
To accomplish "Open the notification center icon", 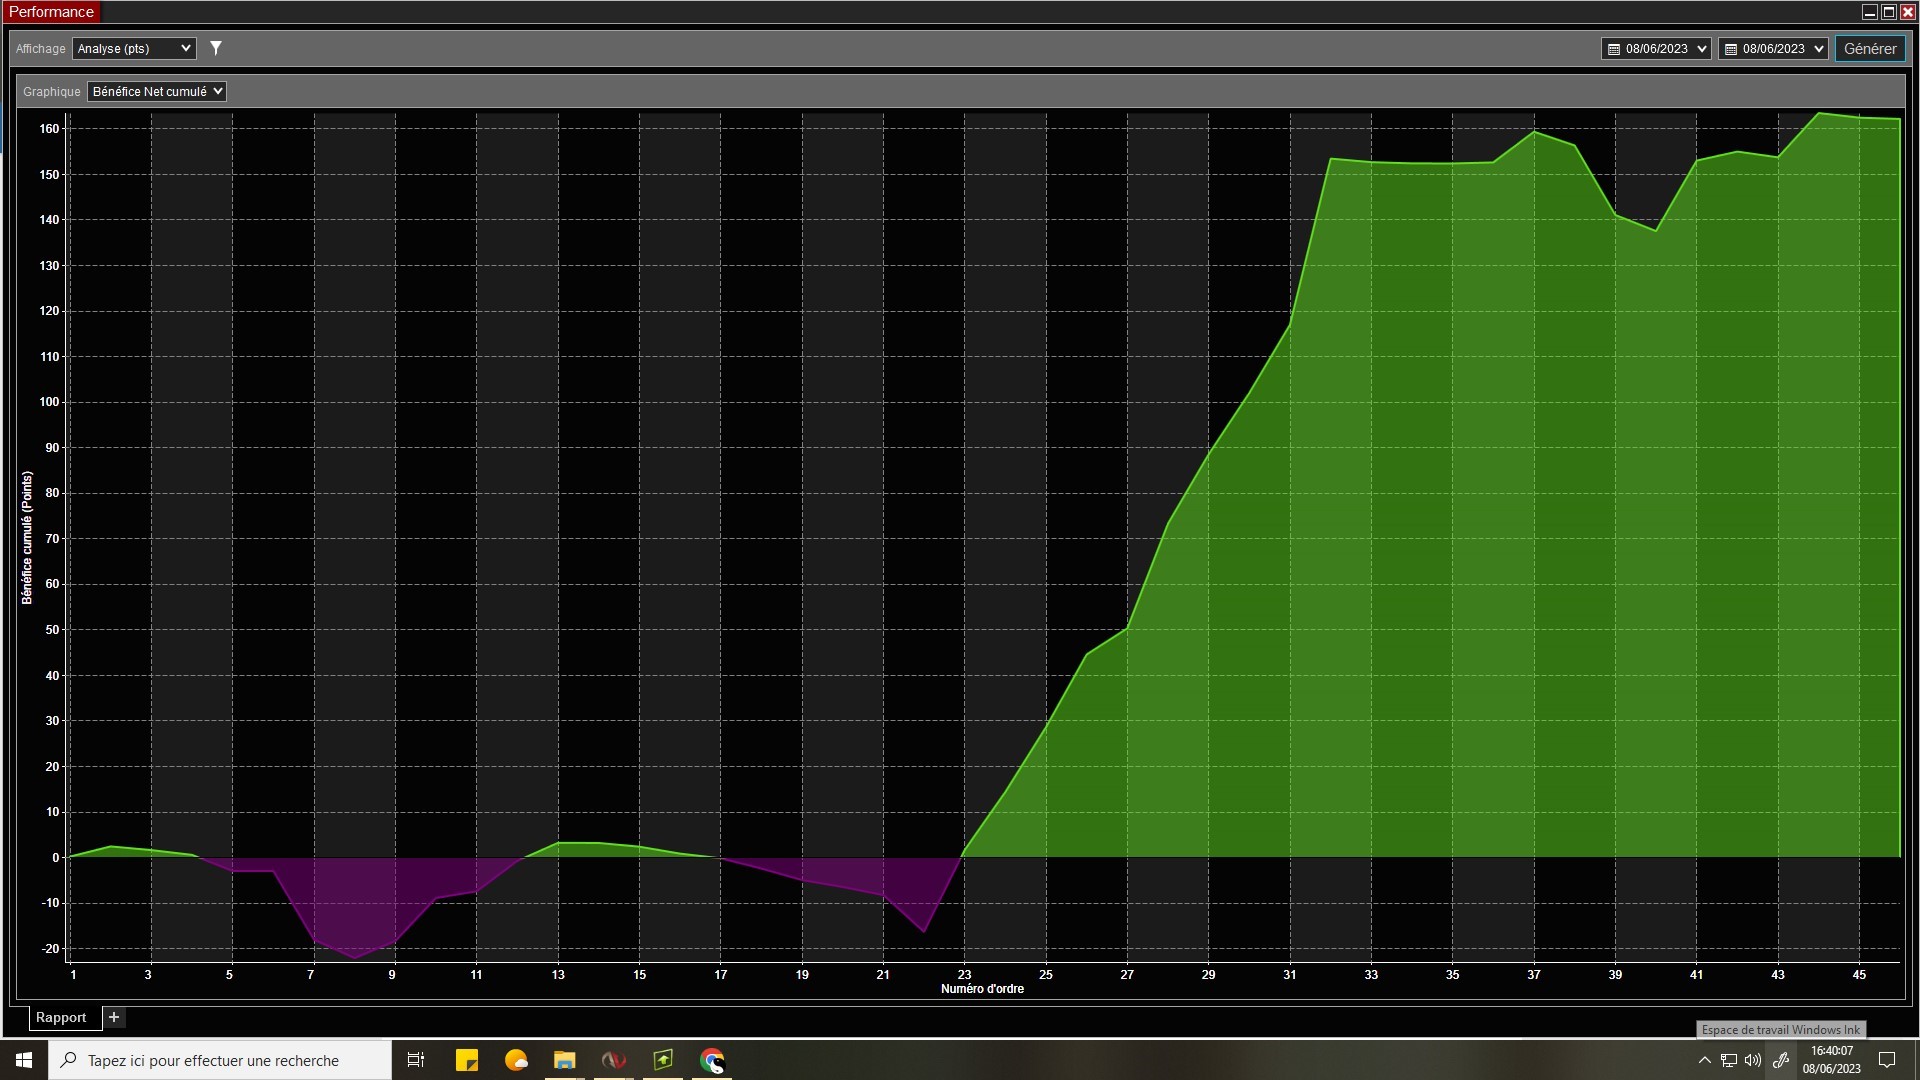I will [x=1887, y=1060].
